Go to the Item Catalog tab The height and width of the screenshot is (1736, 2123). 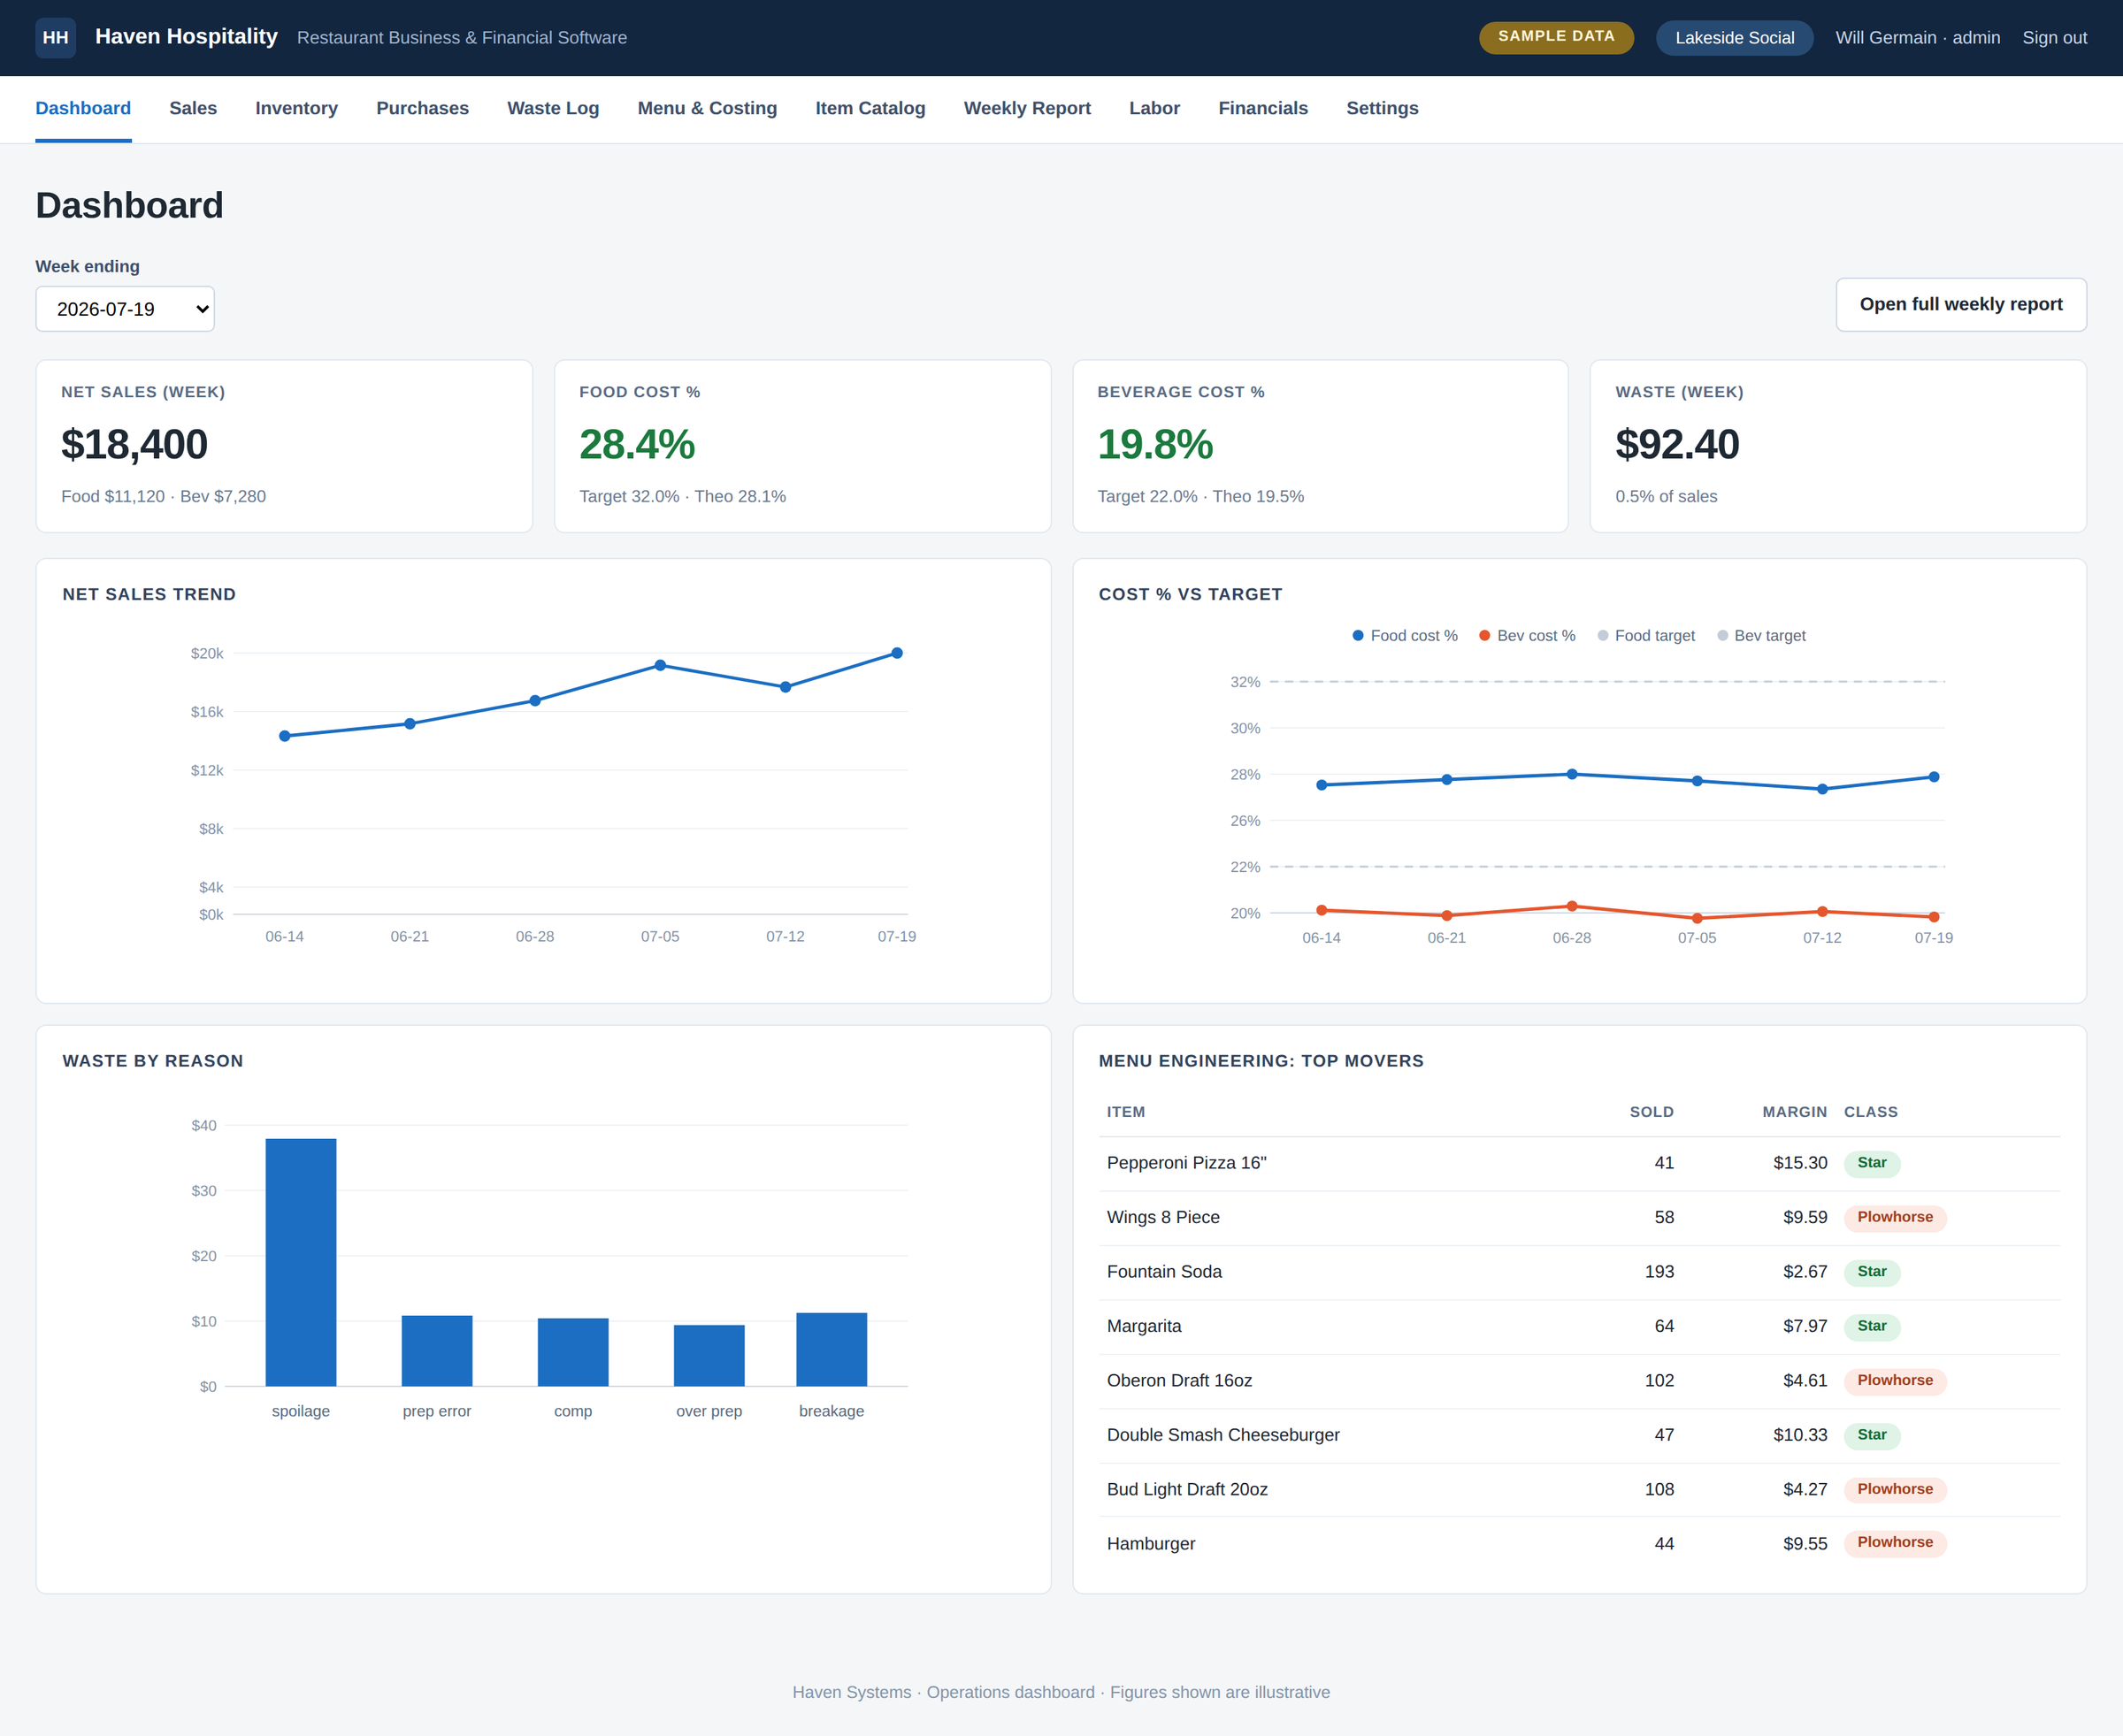pos(870,108)
